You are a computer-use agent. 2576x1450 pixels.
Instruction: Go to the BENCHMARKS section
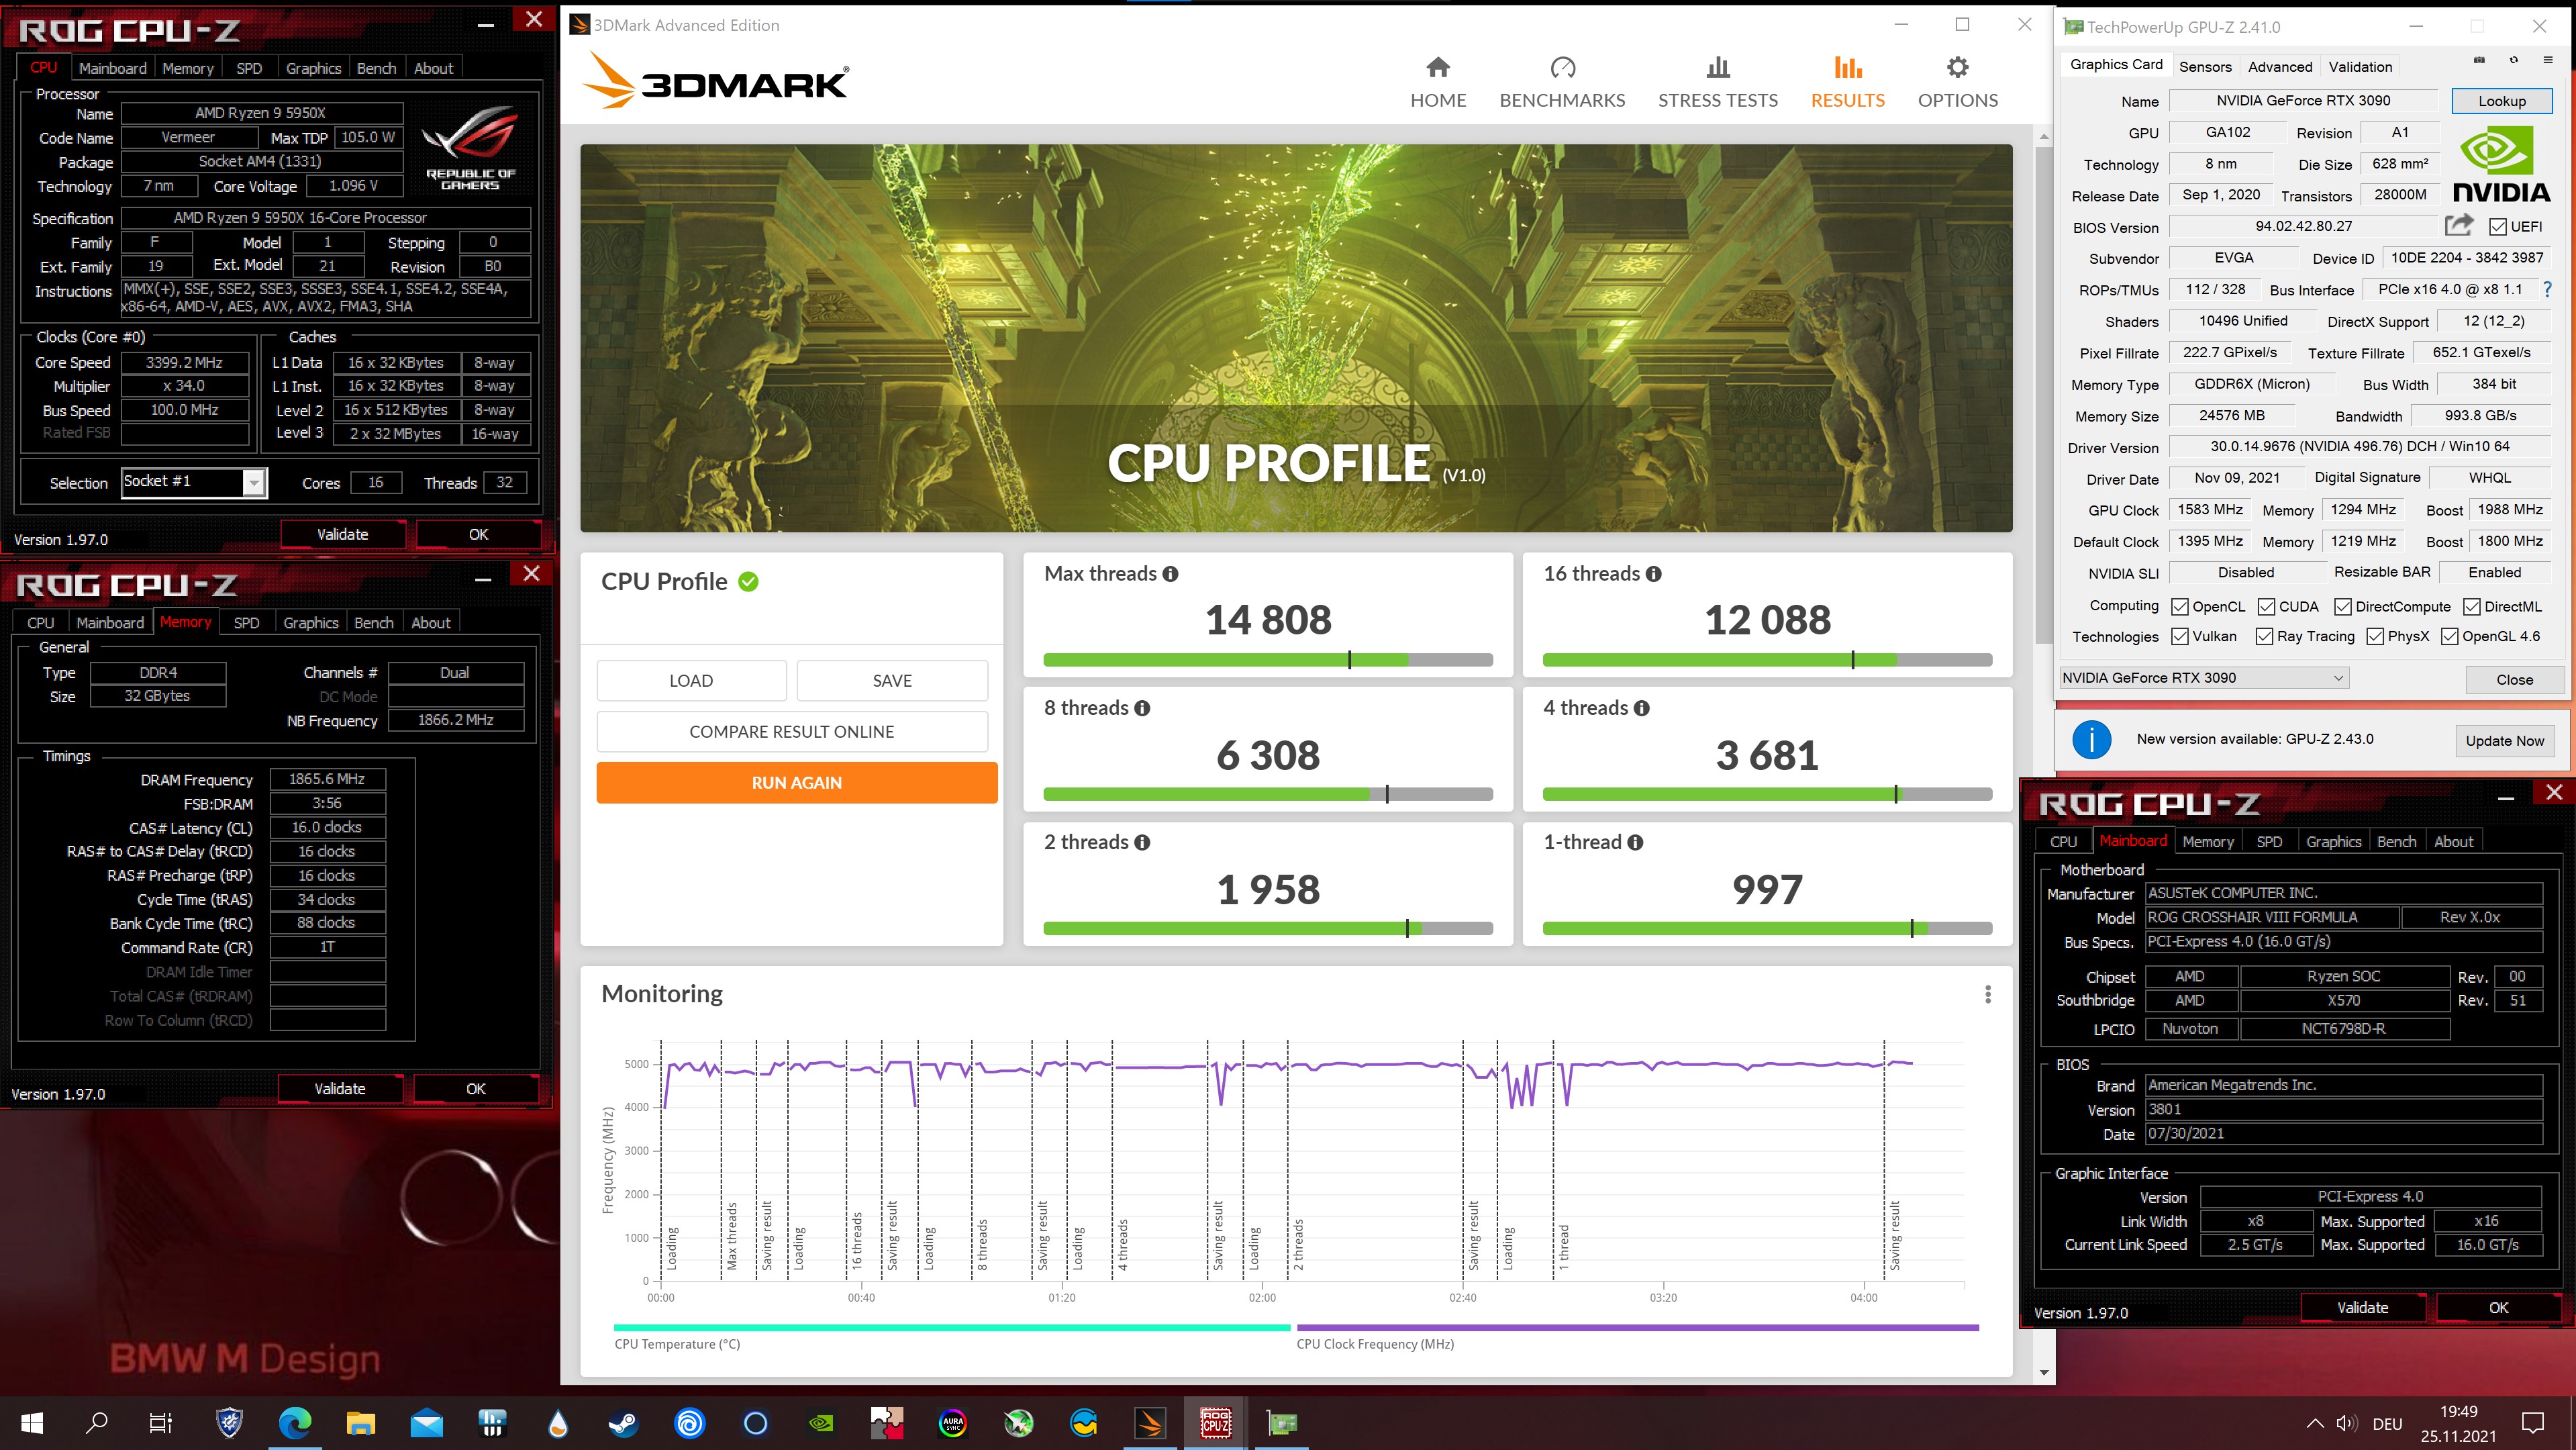point(1562,82)
